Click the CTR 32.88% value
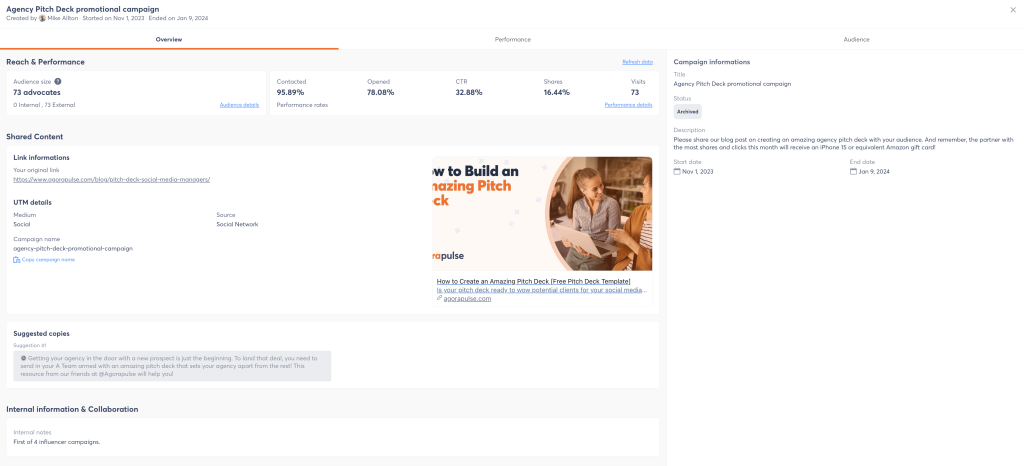The width and height of the screenshot is (1024, 466). click(469, 93)
